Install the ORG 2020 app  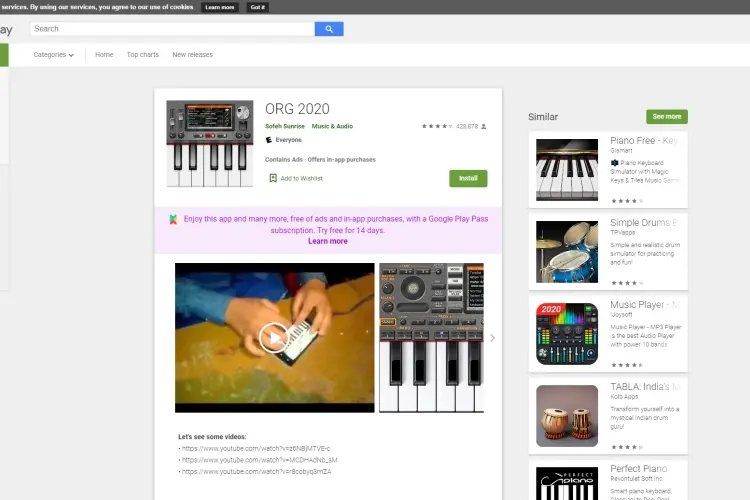[x=468, y=178]
